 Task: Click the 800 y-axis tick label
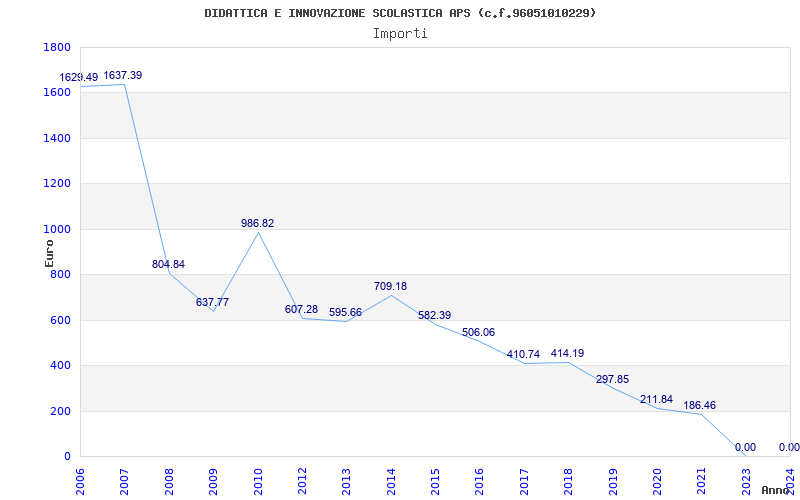[x=60, y=274]
